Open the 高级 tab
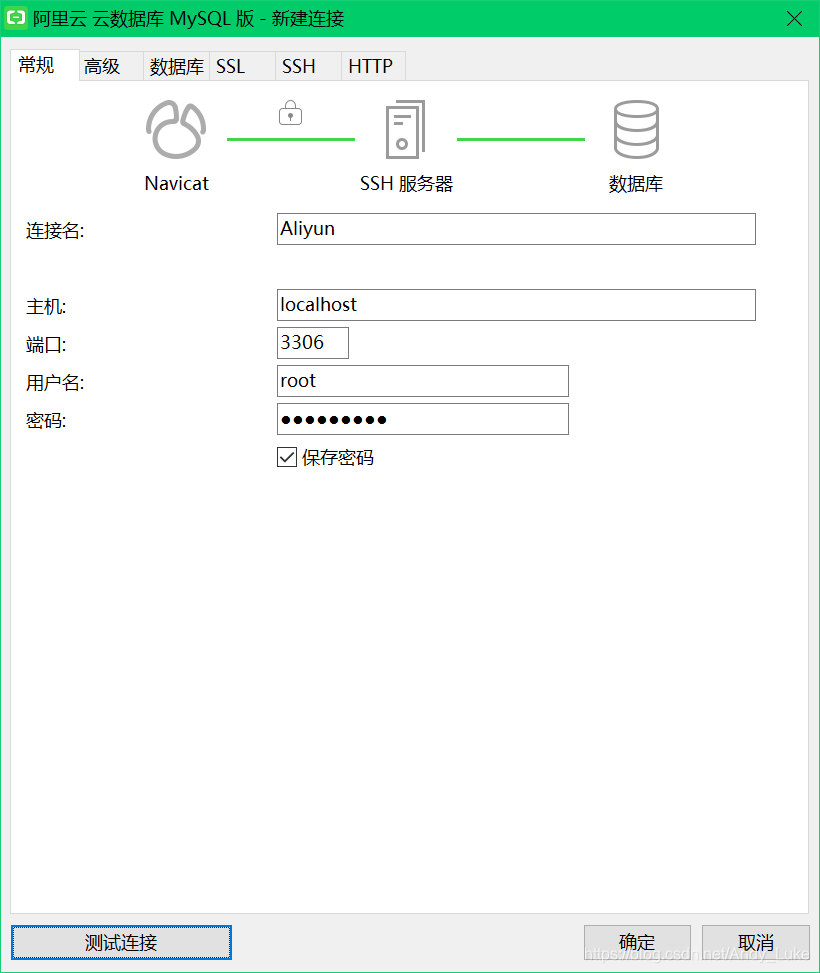 [x=111, y=66]
